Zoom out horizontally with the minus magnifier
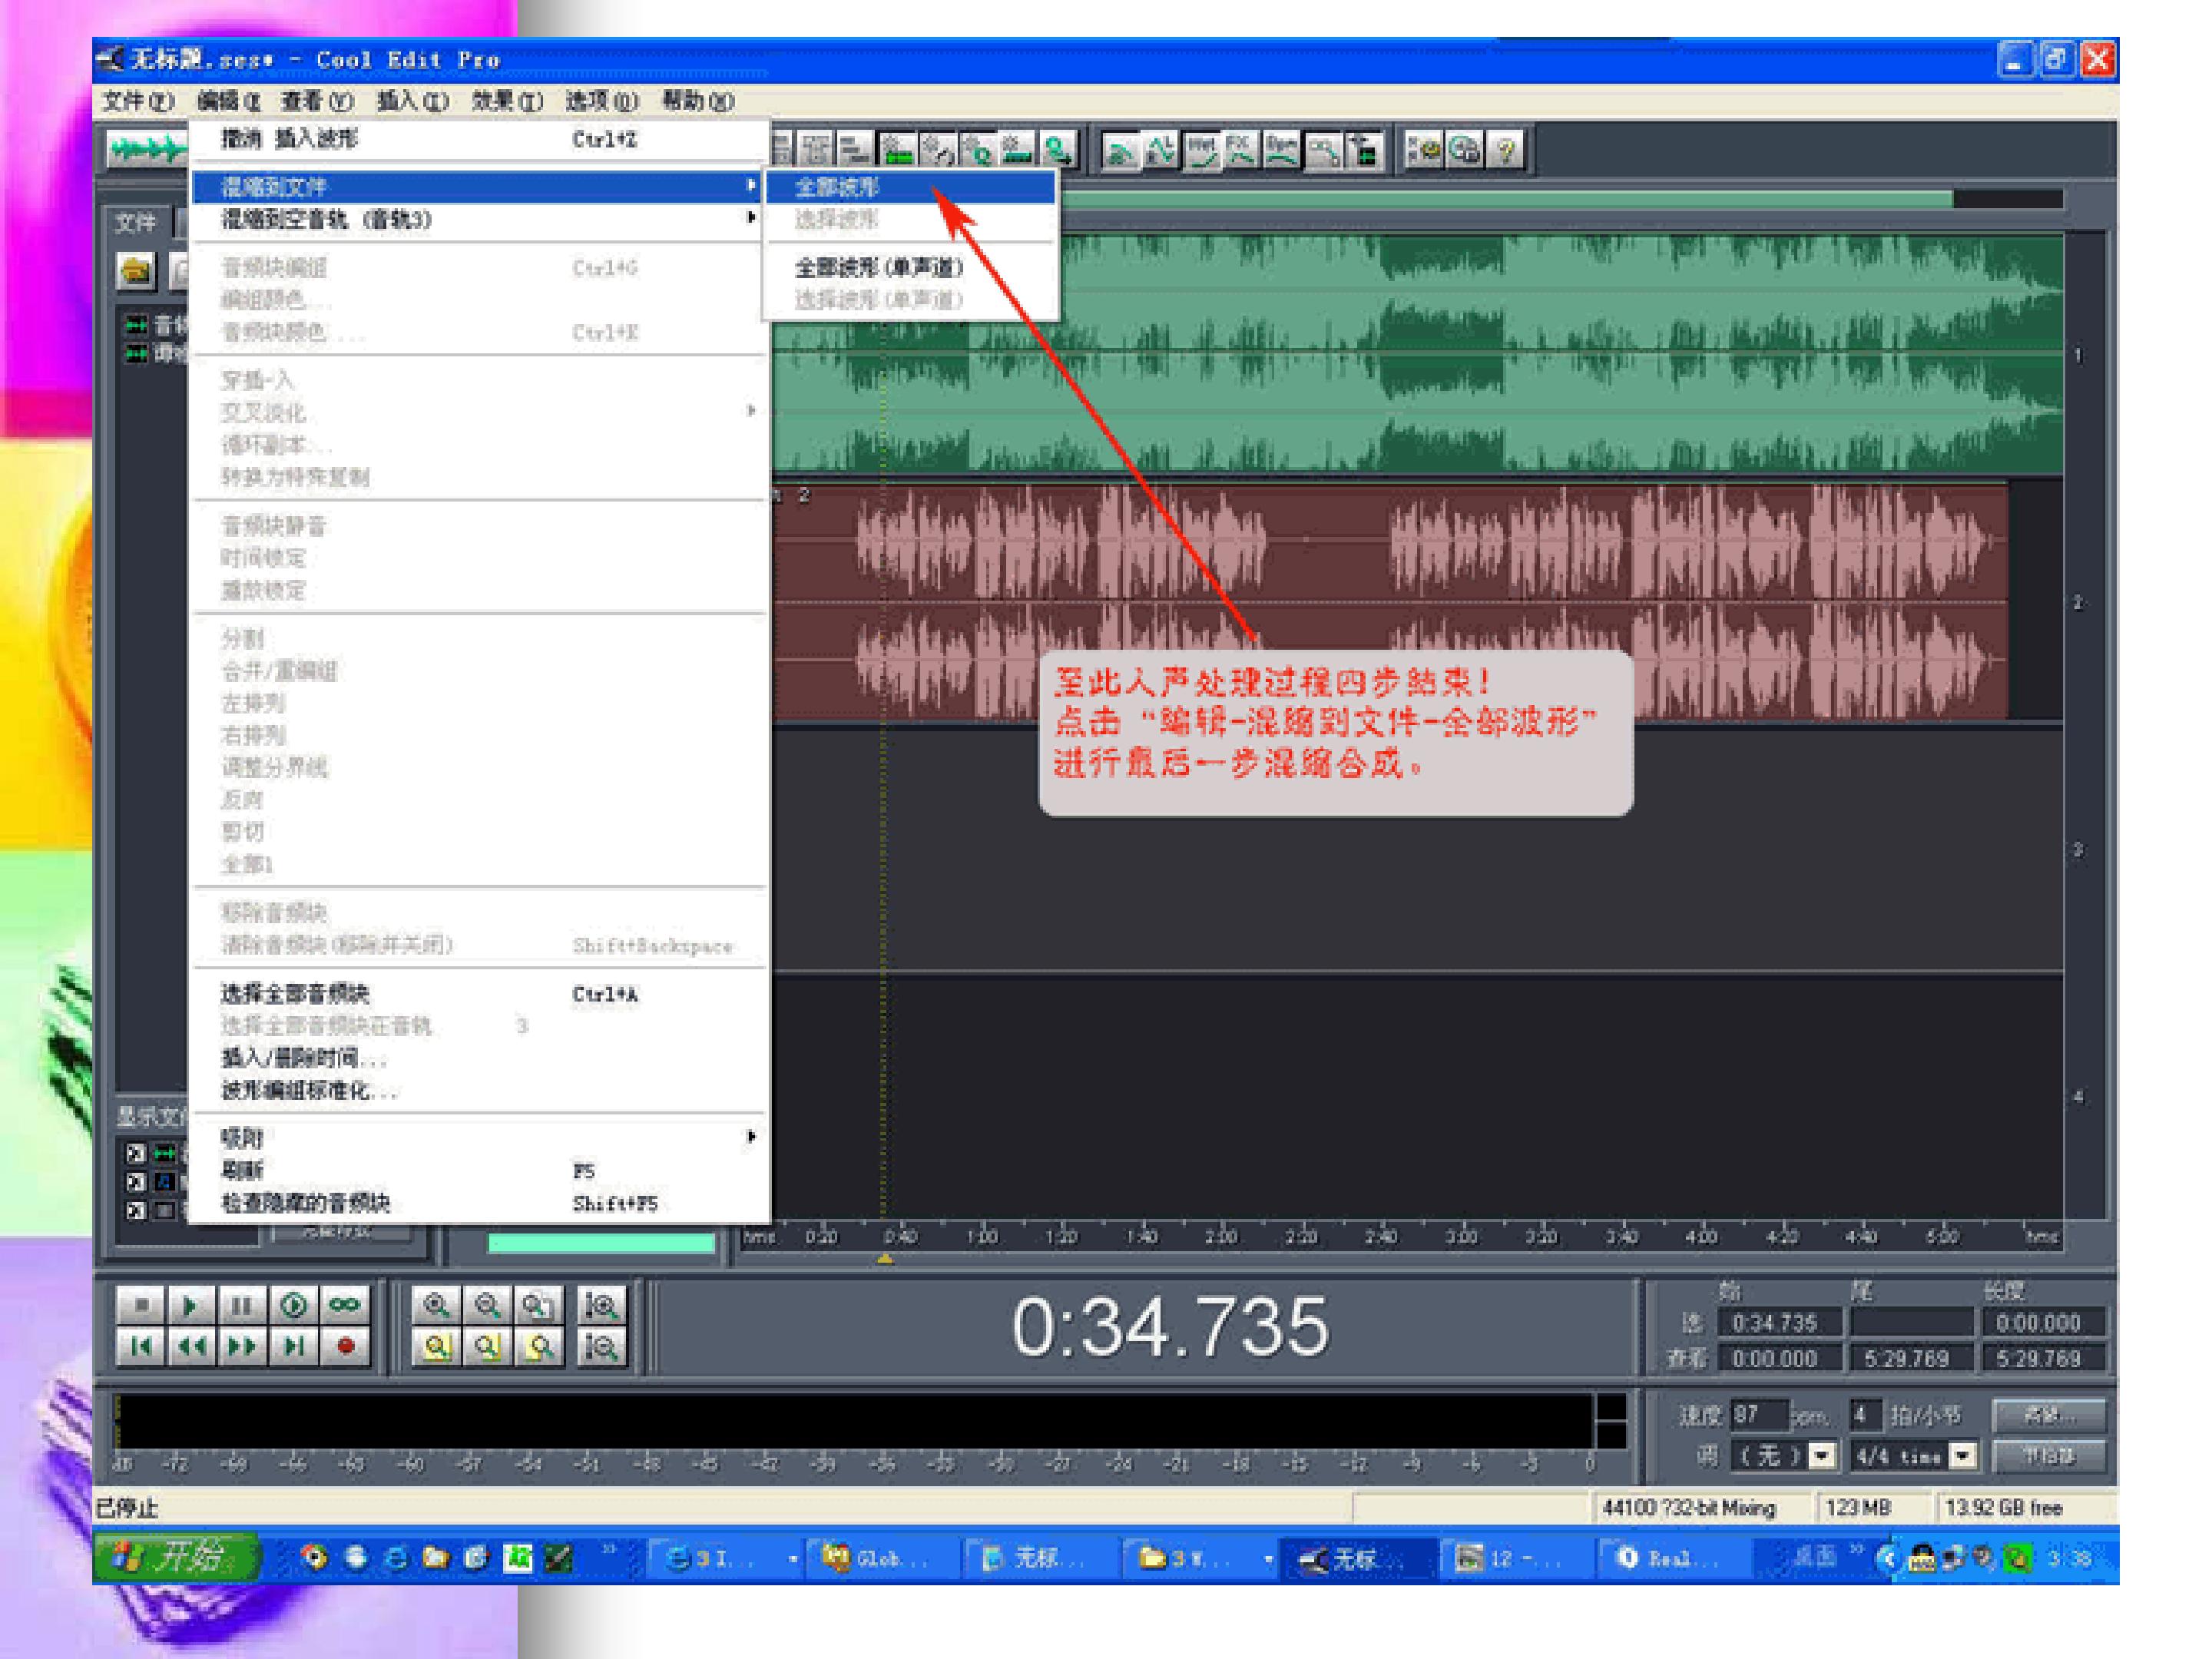The height and width of the screenshot is (1659, 2212). pyautogui.click(x=487, y=1305)
